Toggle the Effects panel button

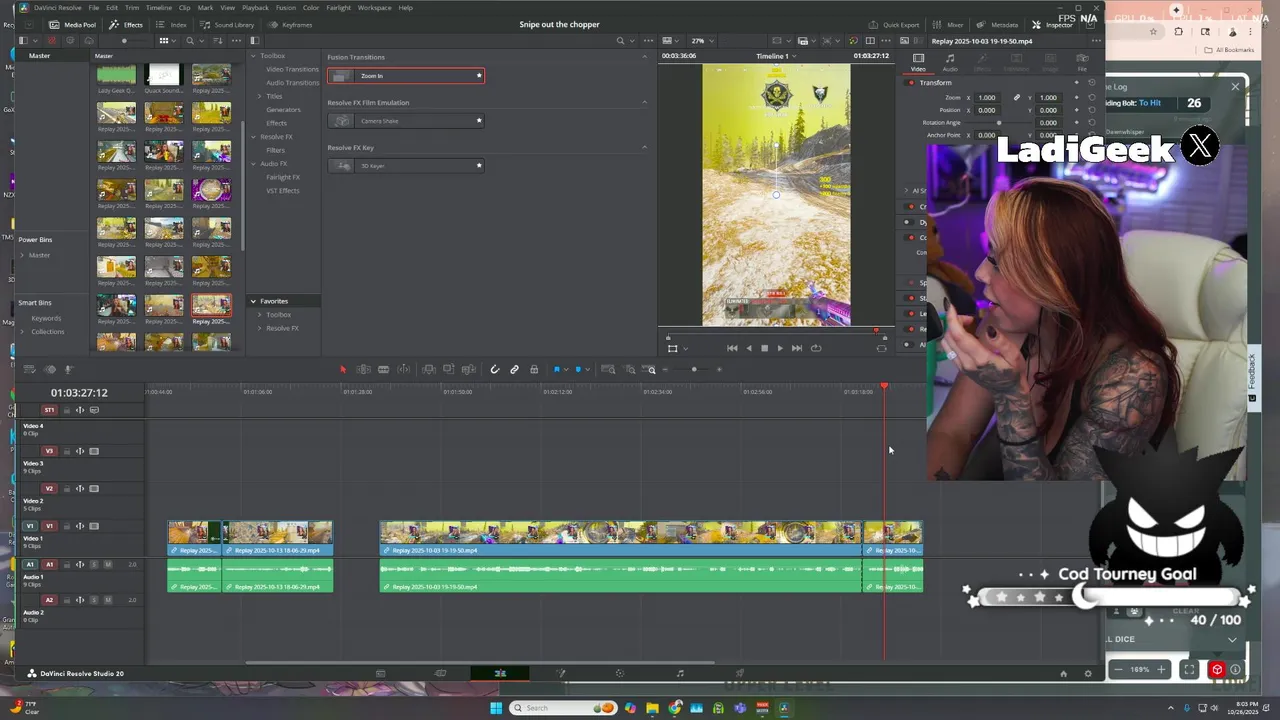tap(126, 24)
